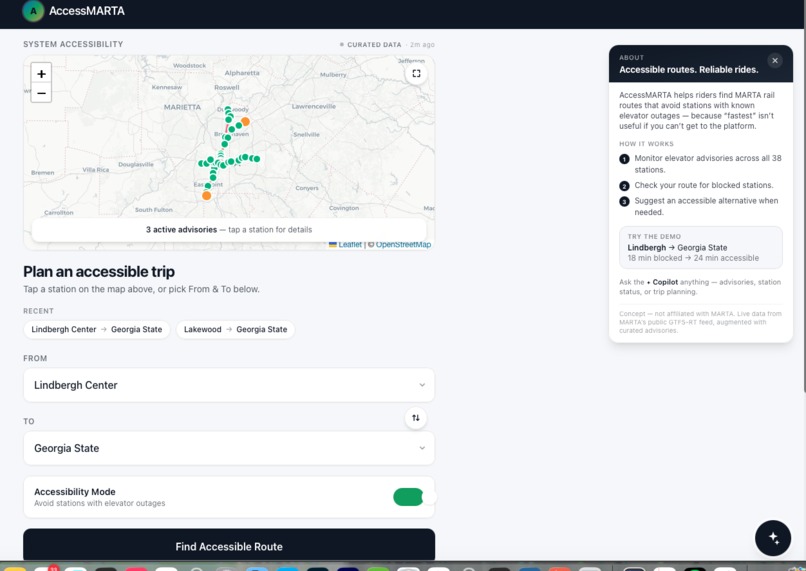806x571 pixels.
Task: Click the Alpharetta label on the map
Action: [x=242, y=73]
